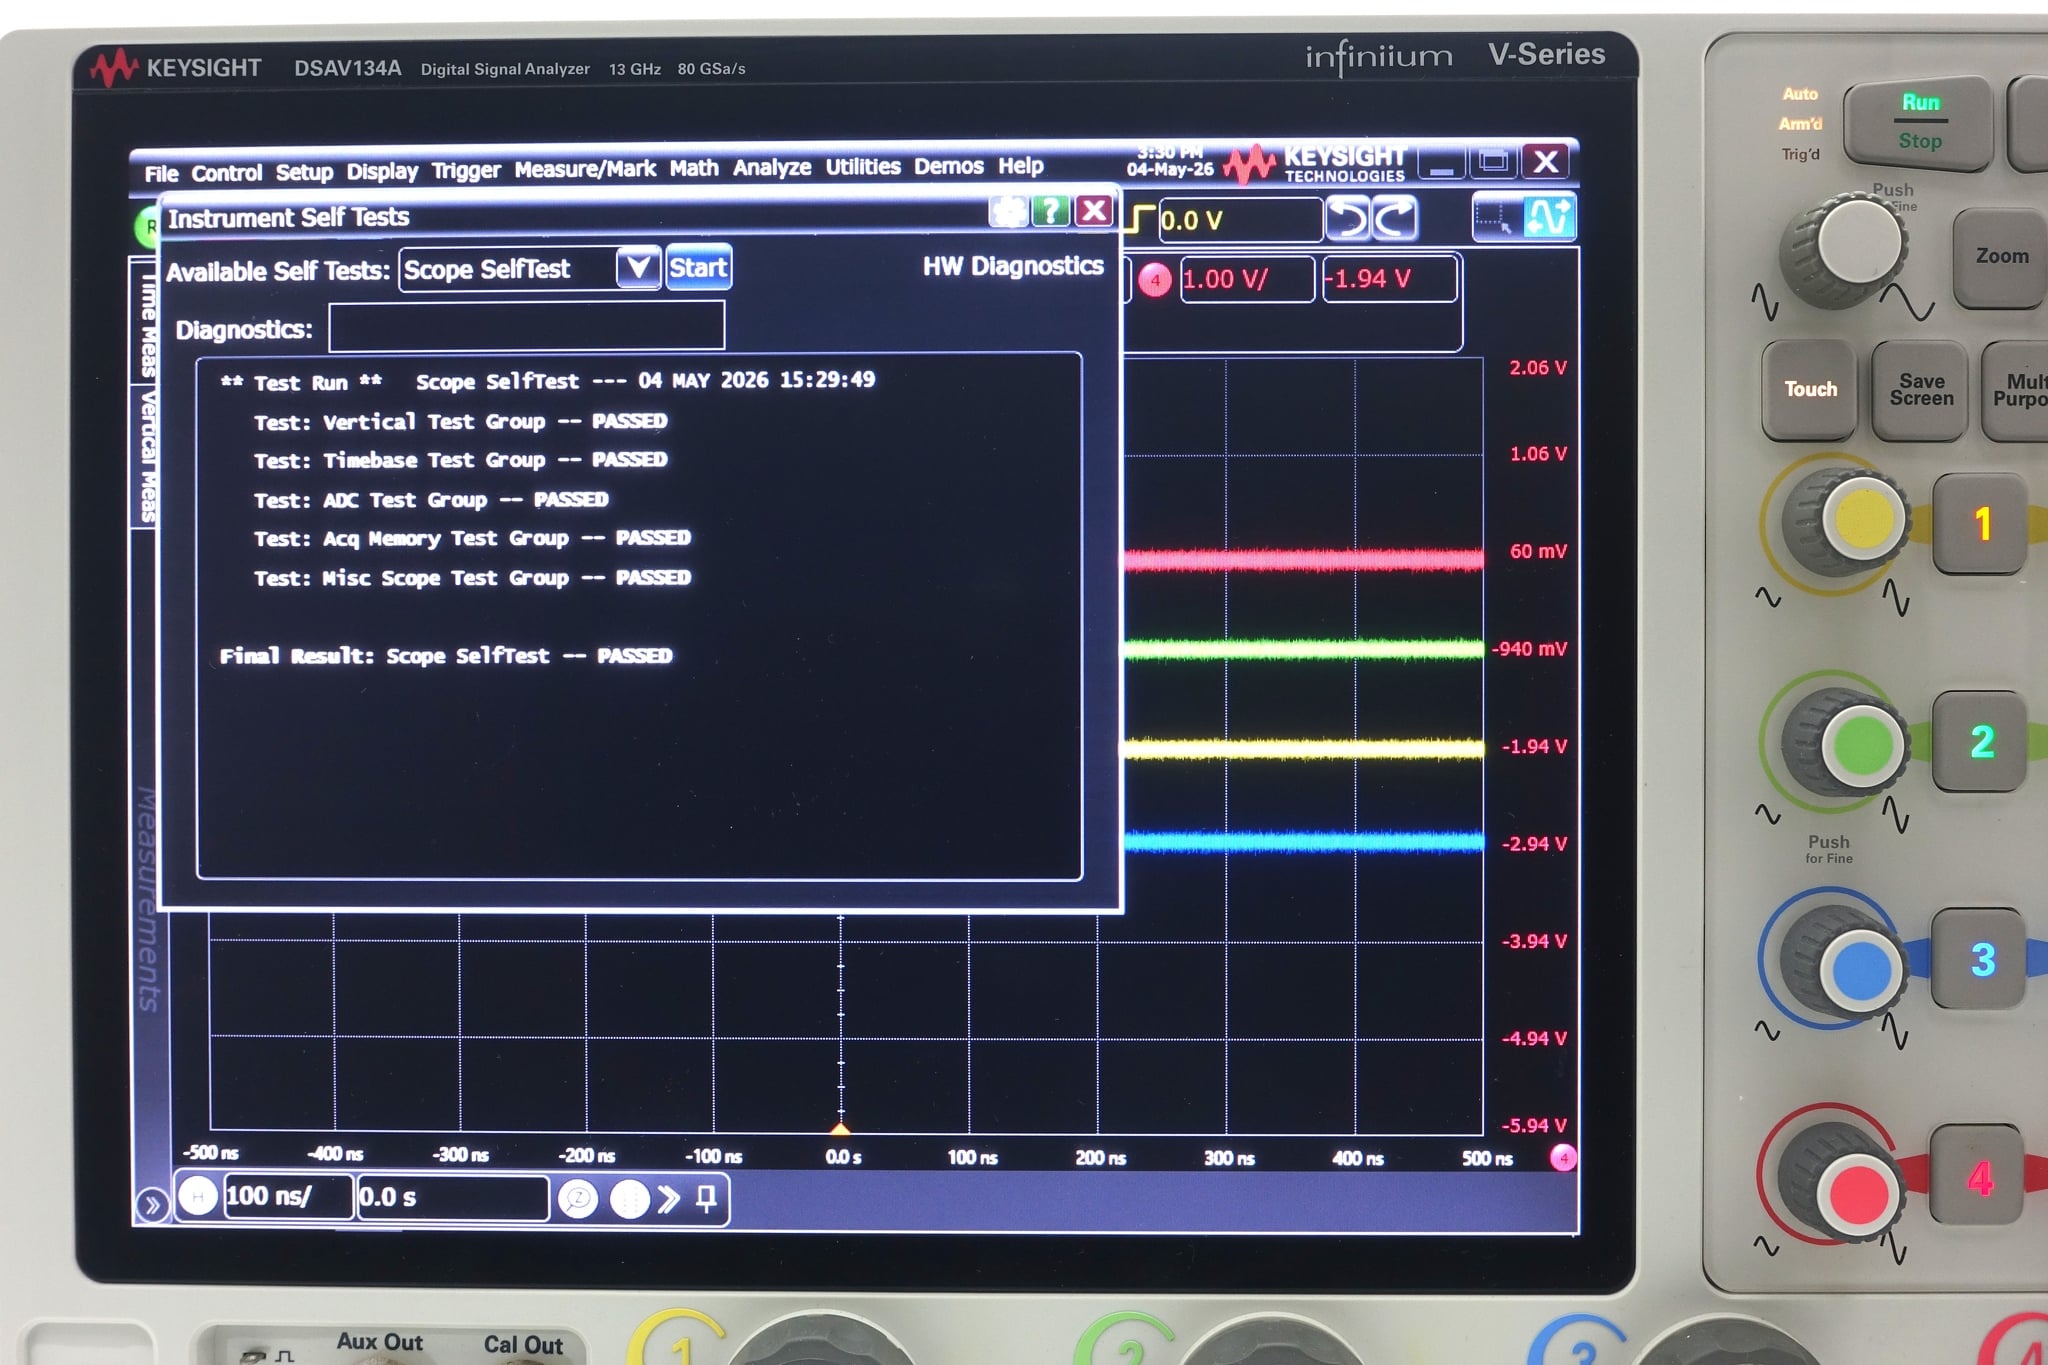Expand the bottom-left double chevron panel
This screenshot has height=1365, width=2048.
point(152,1205)
